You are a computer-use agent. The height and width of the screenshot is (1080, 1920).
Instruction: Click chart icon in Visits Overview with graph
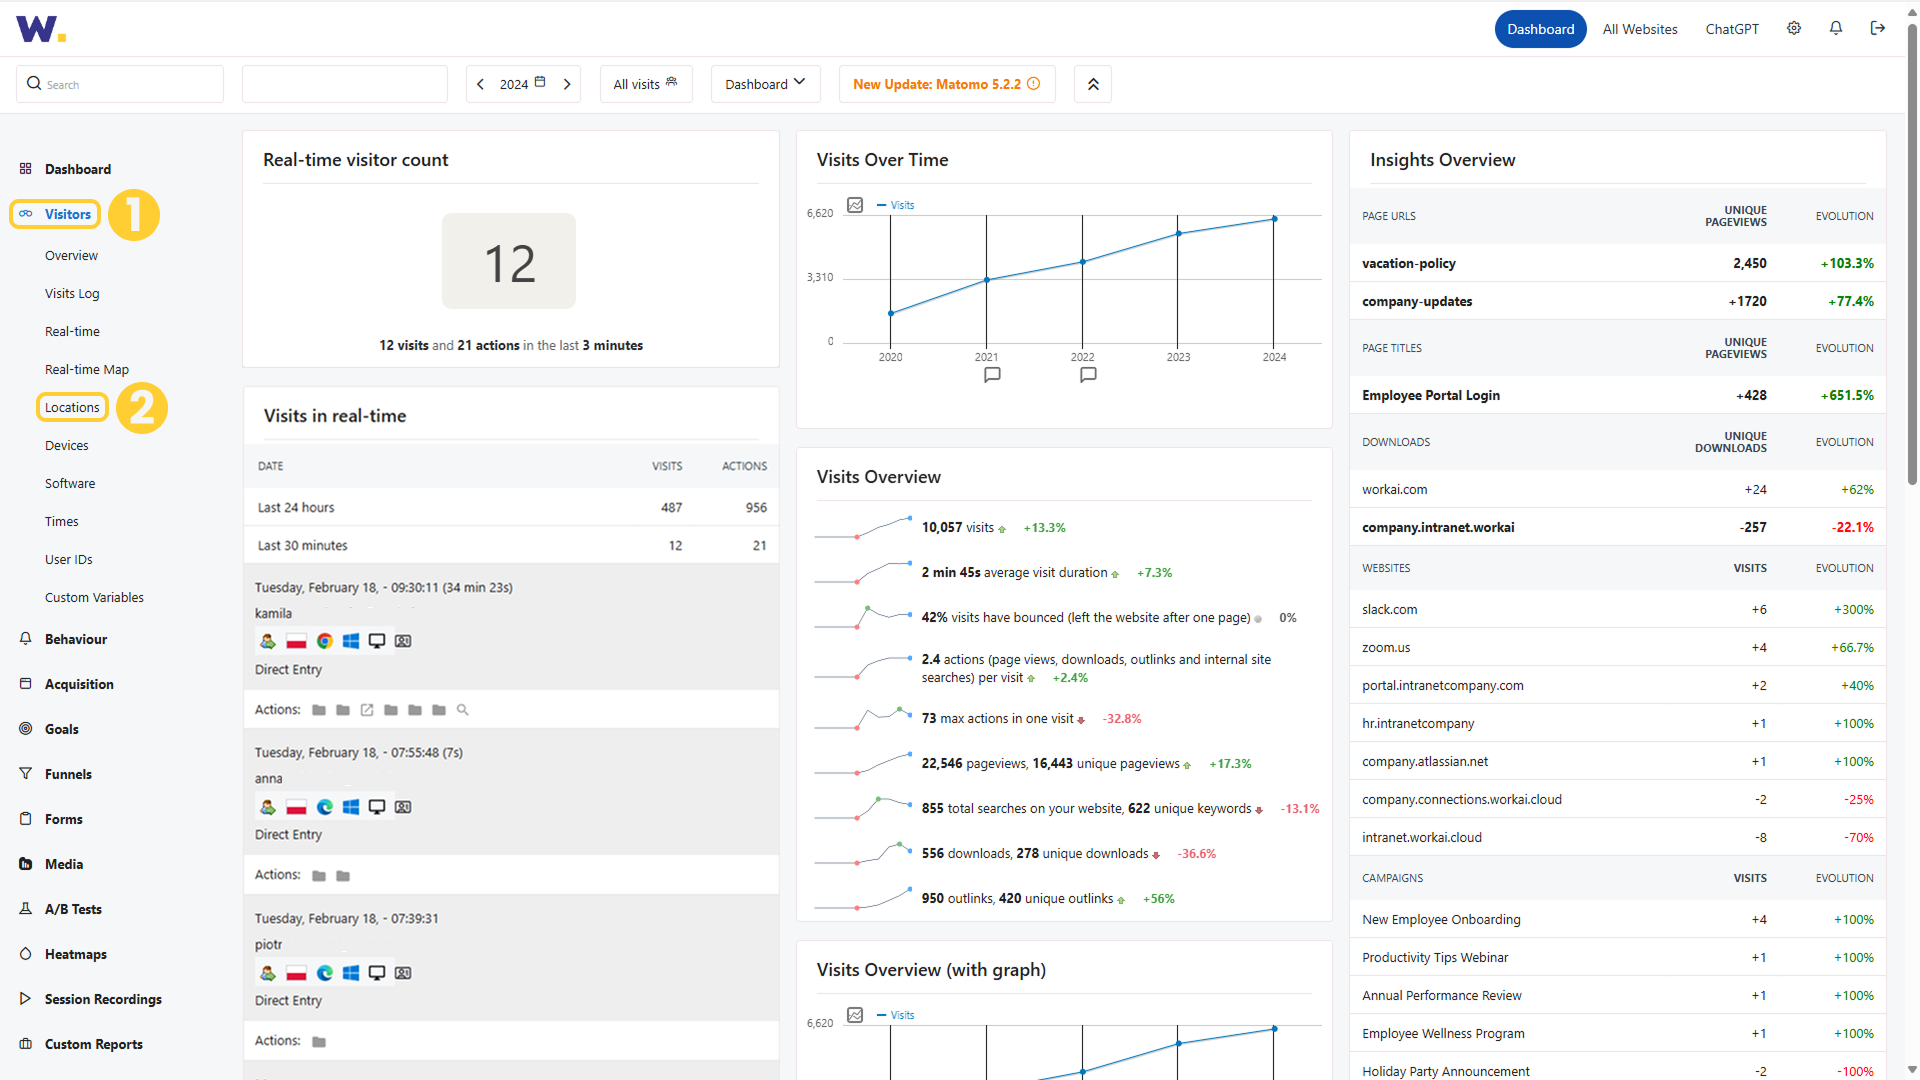(x=855, y=1015)
